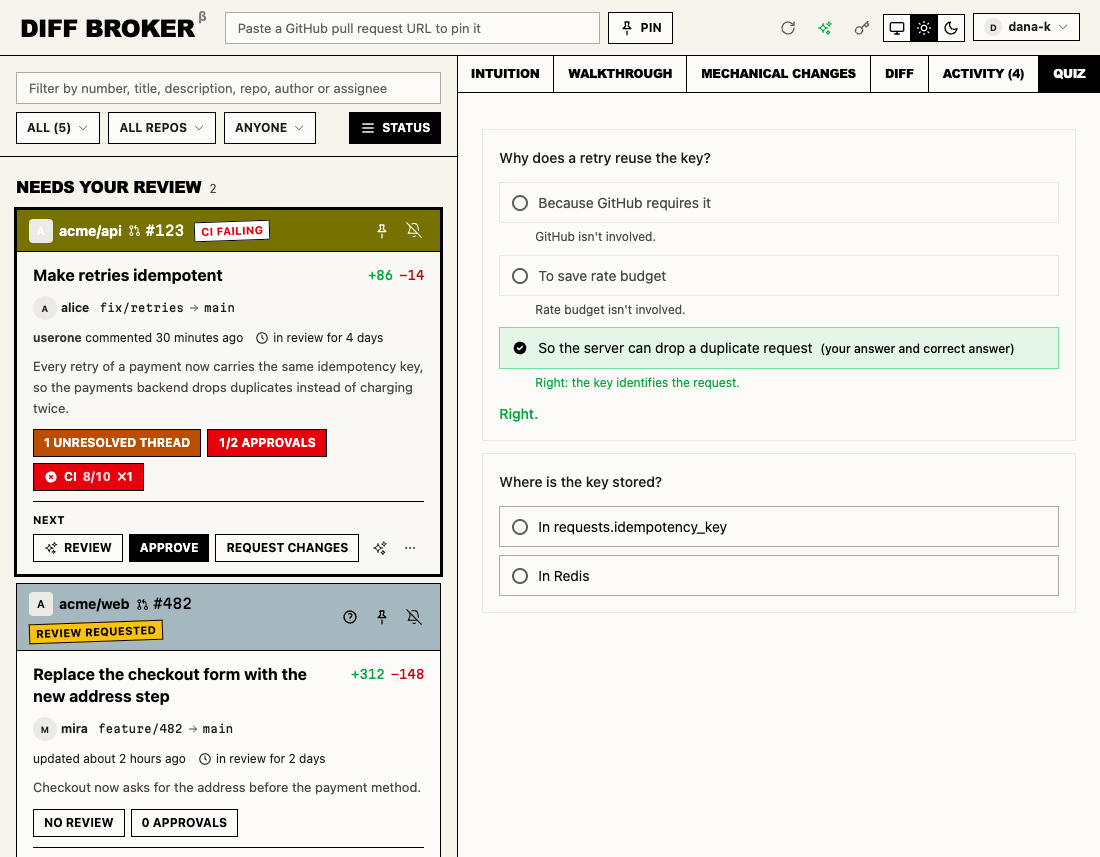Viewport: 1100px width, 857px height.
Task: Open the DIFF tab
Action: pos(899,74)
